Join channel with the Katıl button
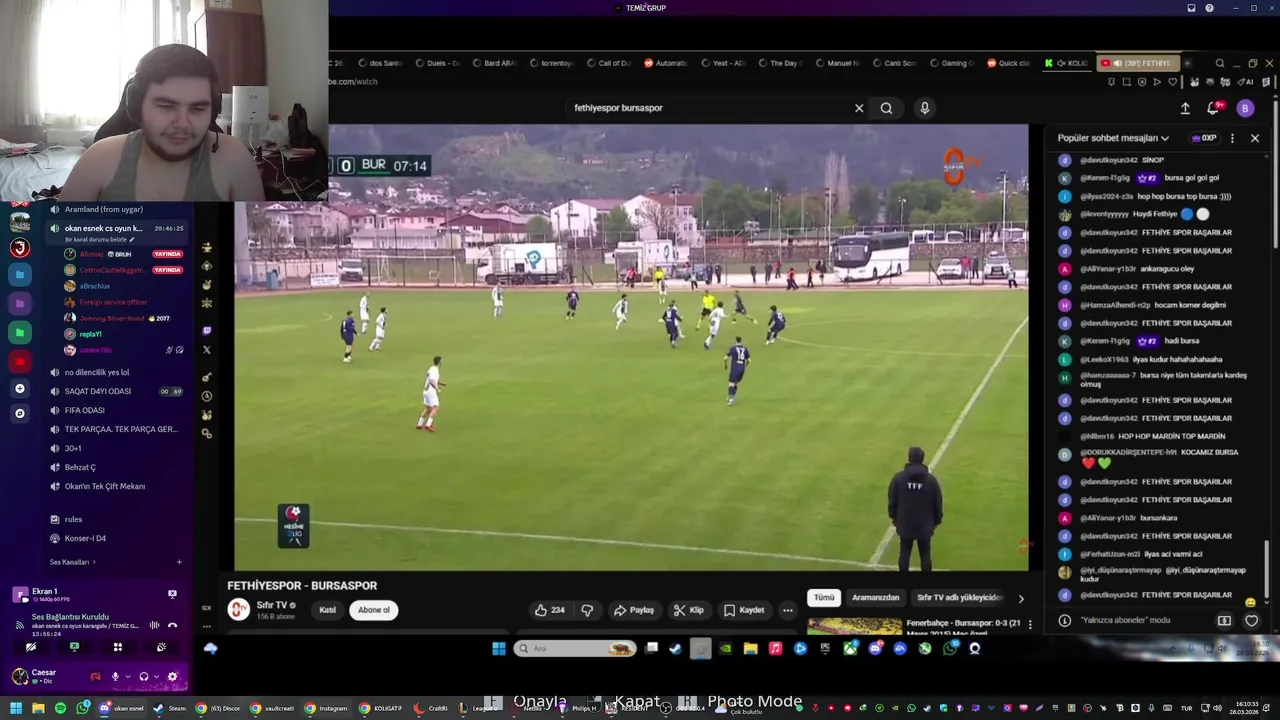The width and height of the screenshot is (1280, 720). point(327,610)
